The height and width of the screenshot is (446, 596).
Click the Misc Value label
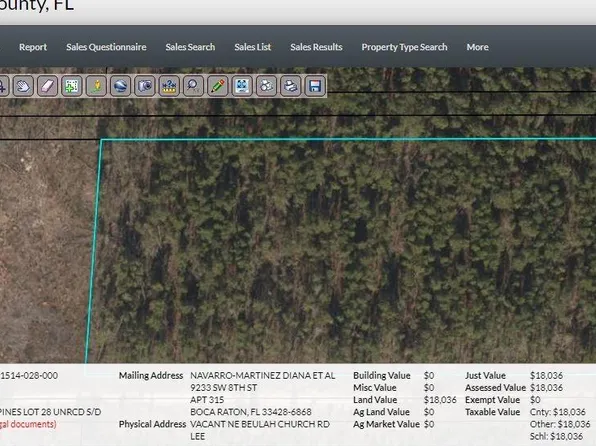tap(375, 388)
